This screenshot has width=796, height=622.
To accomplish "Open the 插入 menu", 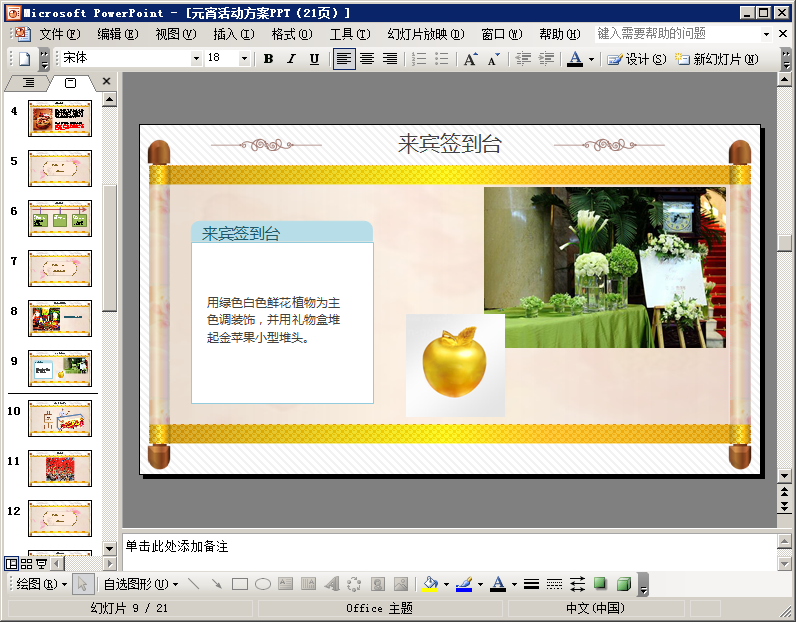I will 234,34.
